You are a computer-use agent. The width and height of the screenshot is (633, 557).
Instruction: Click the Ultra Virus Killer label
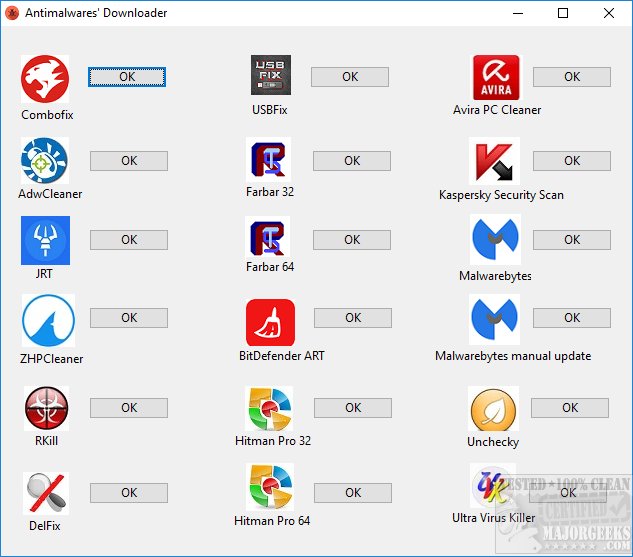click(x=493, y=518)
